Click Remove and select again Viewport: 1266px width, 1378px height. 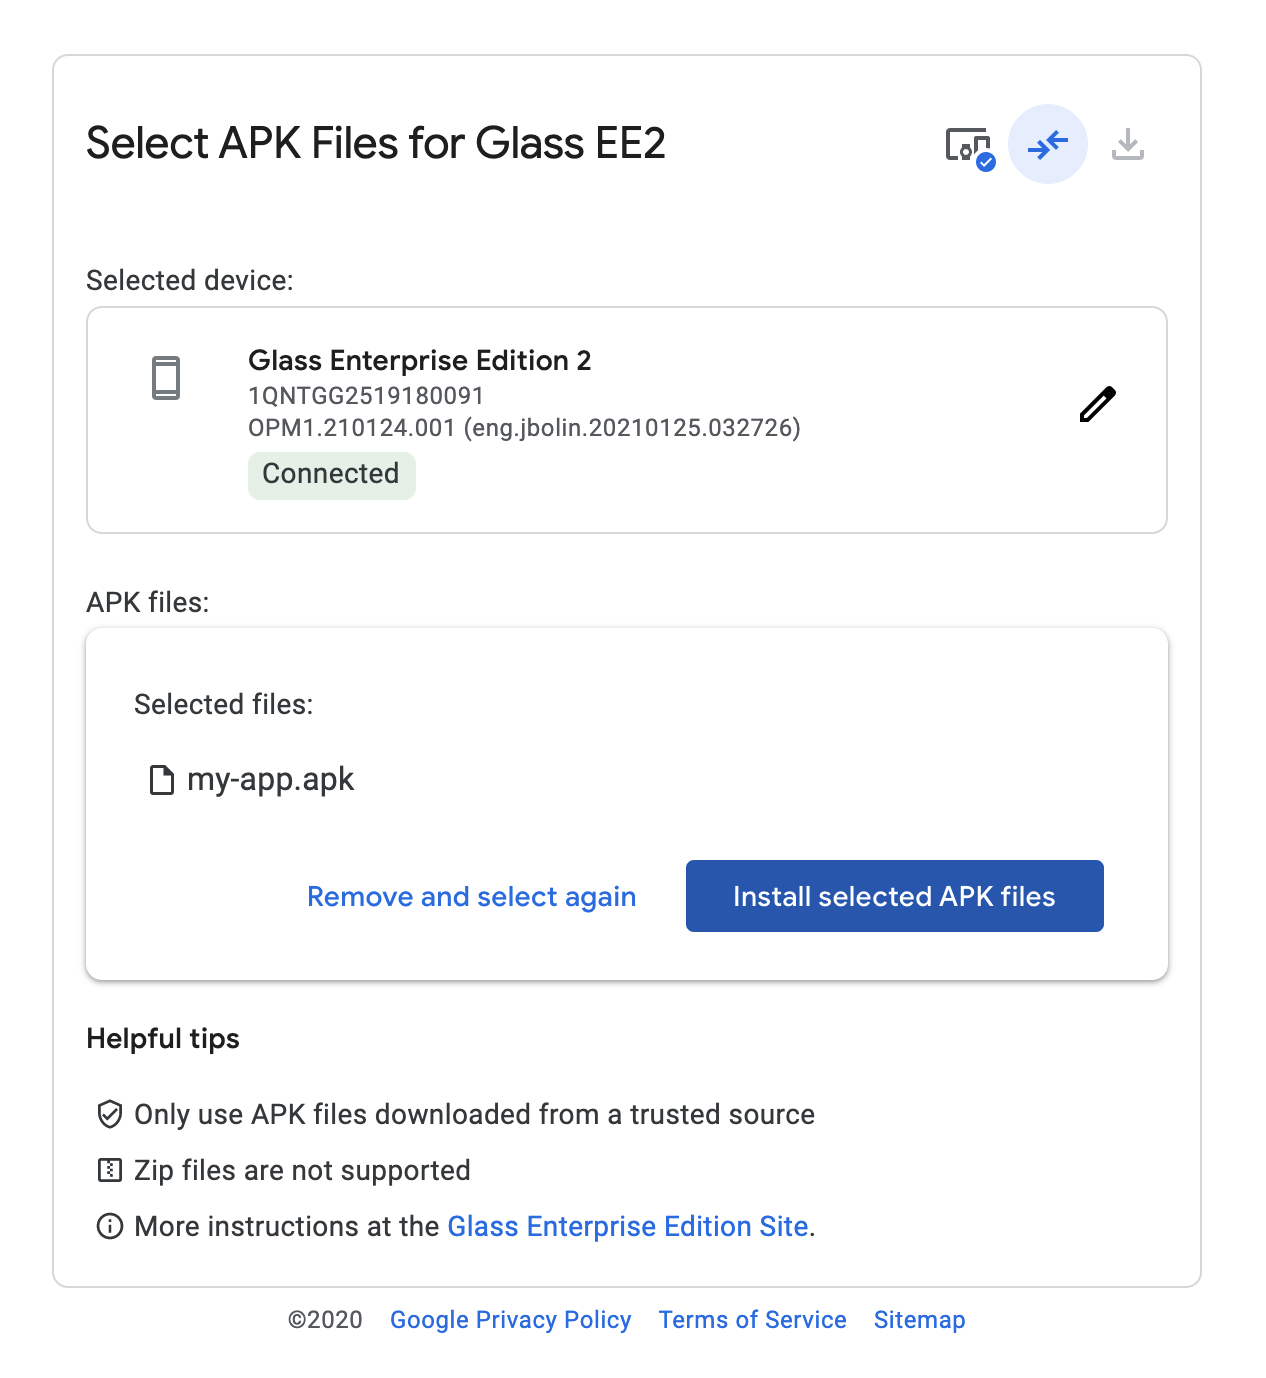click(x=471, y=897)
